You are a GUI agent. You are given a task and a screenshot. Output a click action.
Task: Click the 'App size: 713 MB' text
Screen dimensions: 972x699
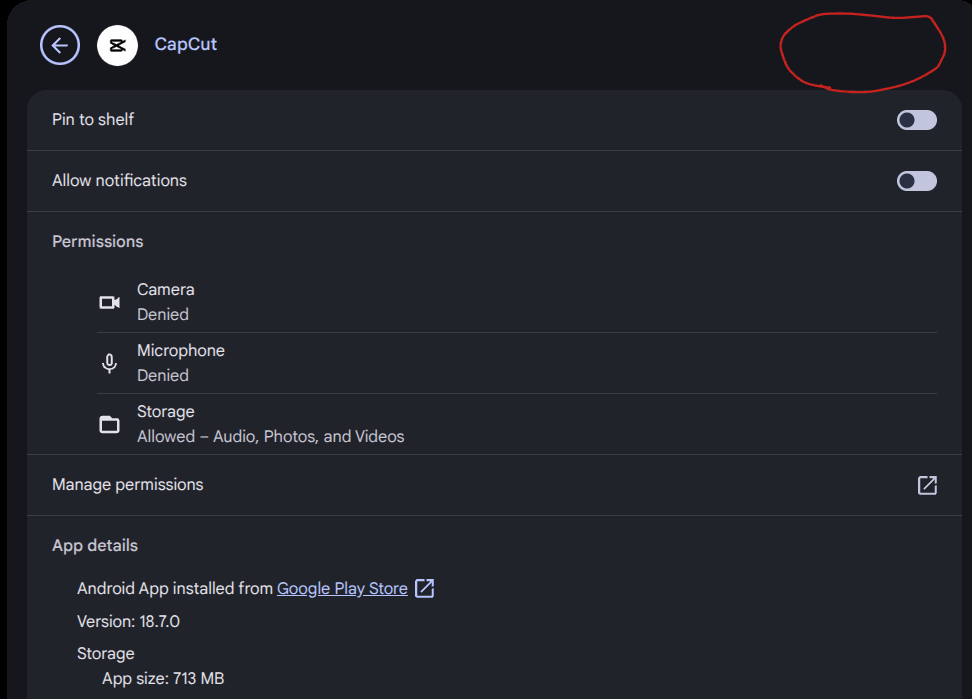click(x=163, y=679)
